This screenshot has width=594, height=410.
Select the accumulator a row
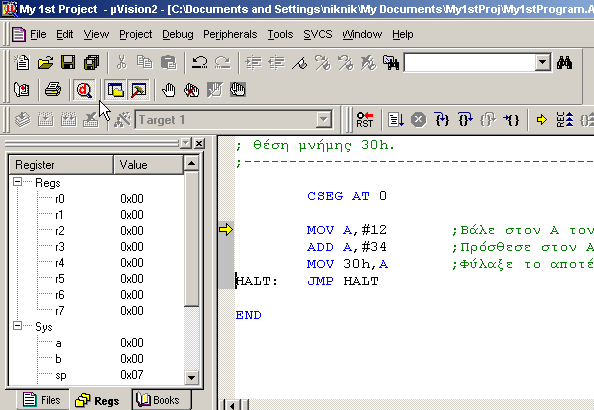[97, 343]
